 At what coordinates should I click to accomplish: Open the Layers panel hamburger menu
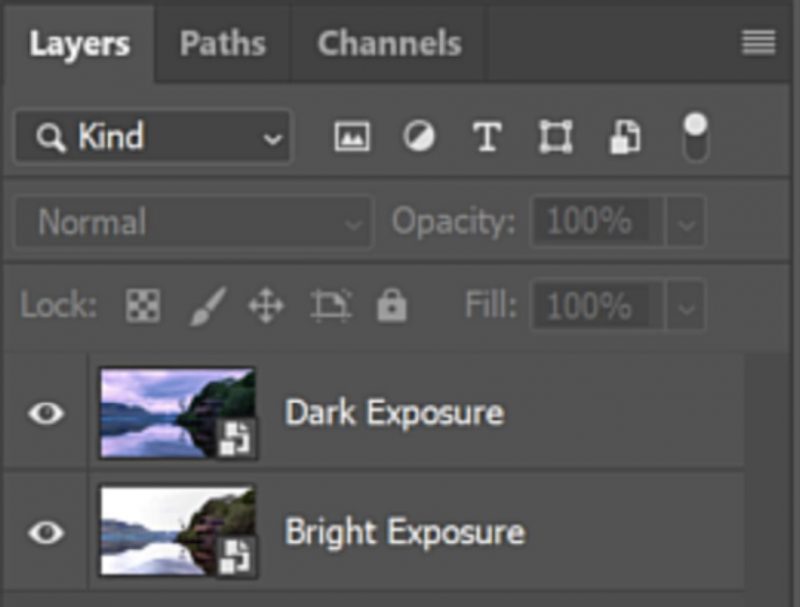[759, 43]
